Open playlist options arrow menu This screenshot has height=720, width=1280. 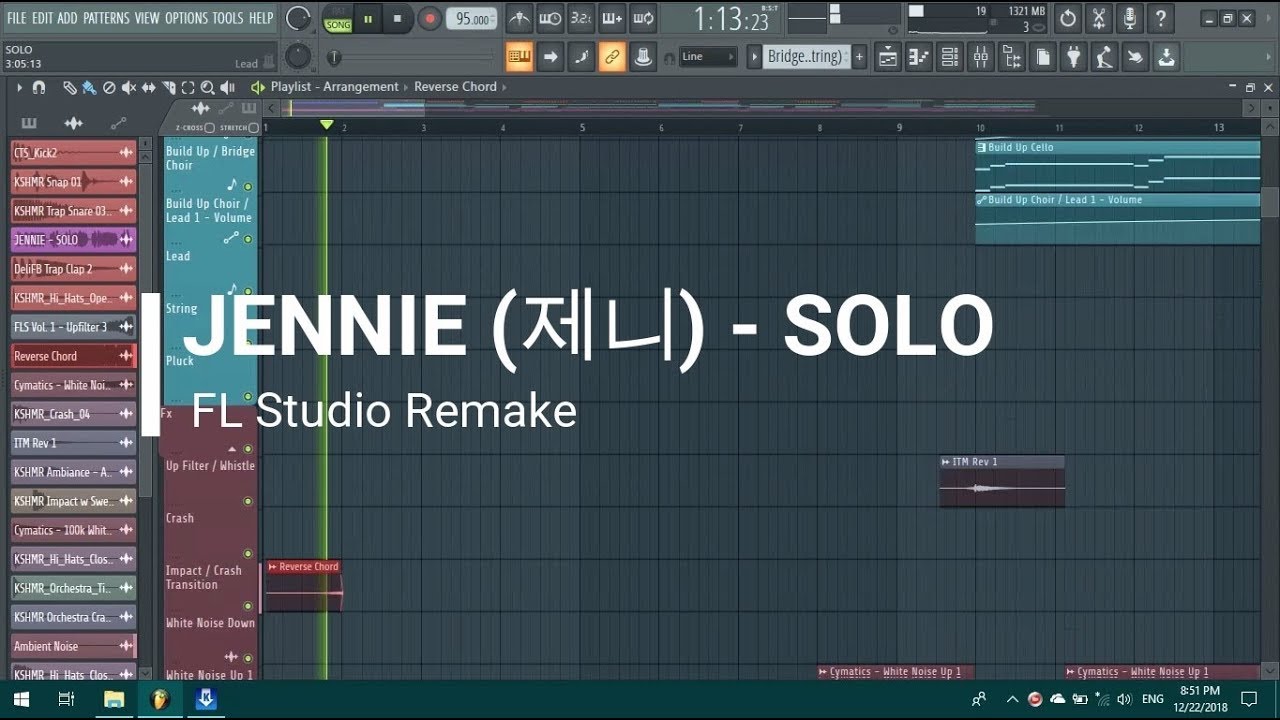(x=19, y=88)
